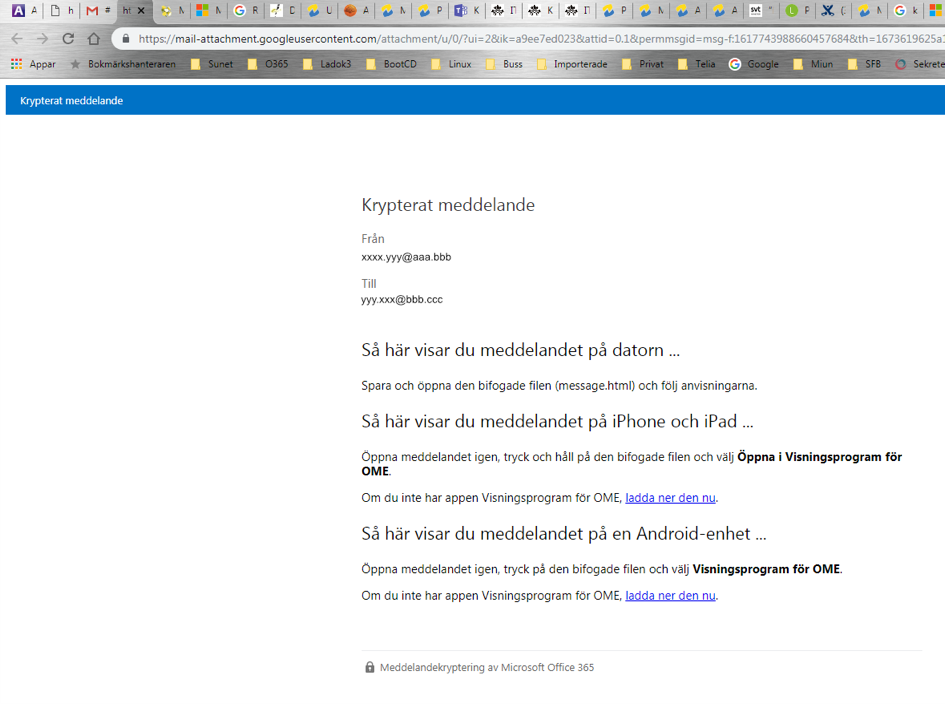Click 'ladda ner den nu' under iPhone section

click(x=670, y=498)
